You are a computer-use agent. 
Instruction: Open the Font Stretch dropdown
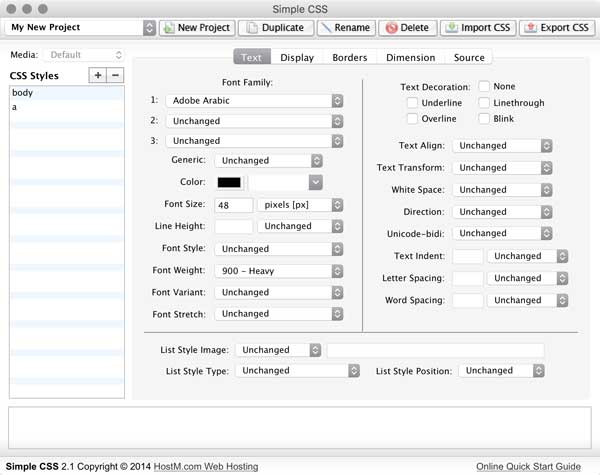[x=279, y=314]
